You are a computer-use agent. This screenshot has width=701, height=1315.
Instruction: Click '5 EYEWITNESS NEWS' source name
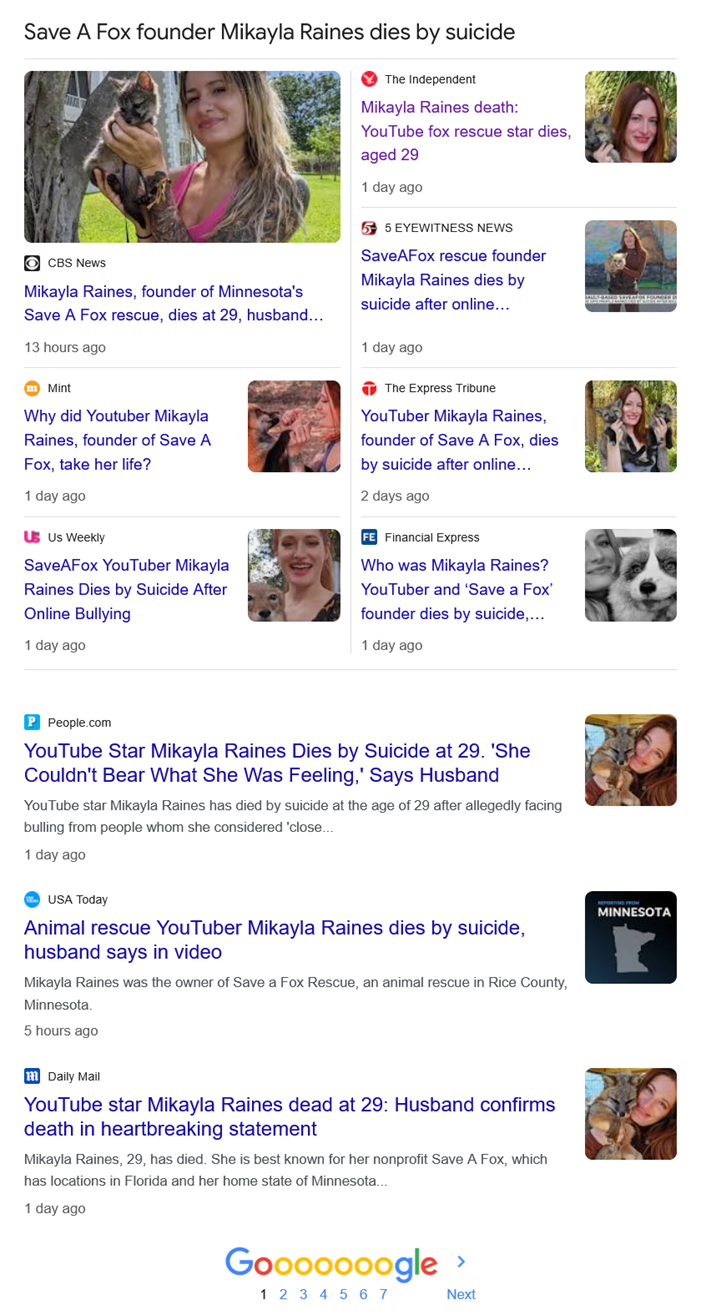coord(449,228)
